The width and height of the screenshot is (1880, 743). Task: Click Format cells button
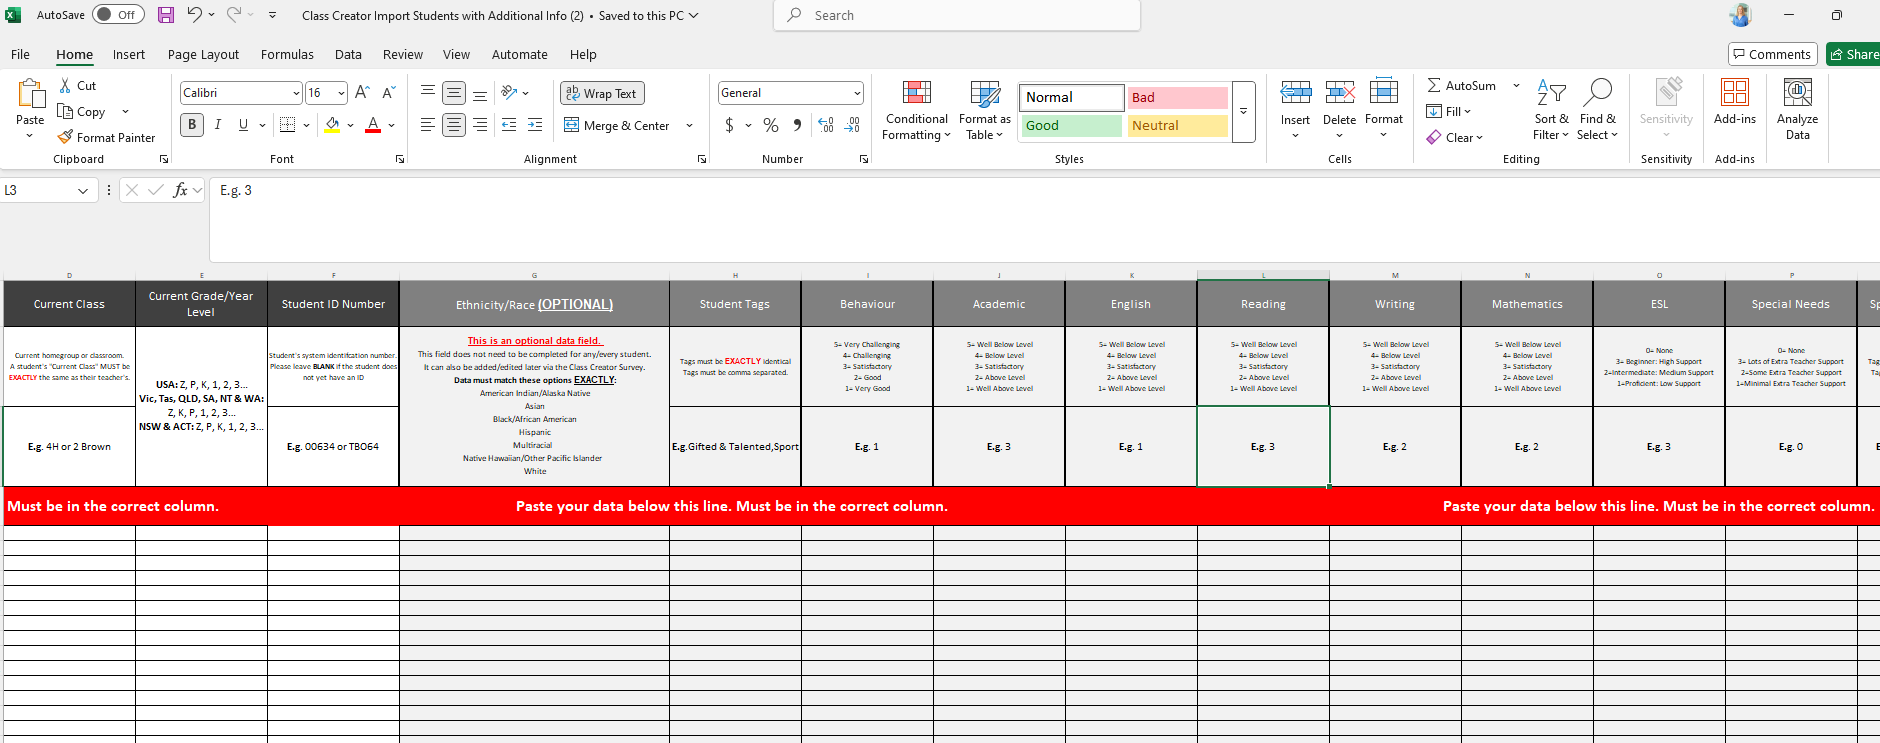(1384, 109)
